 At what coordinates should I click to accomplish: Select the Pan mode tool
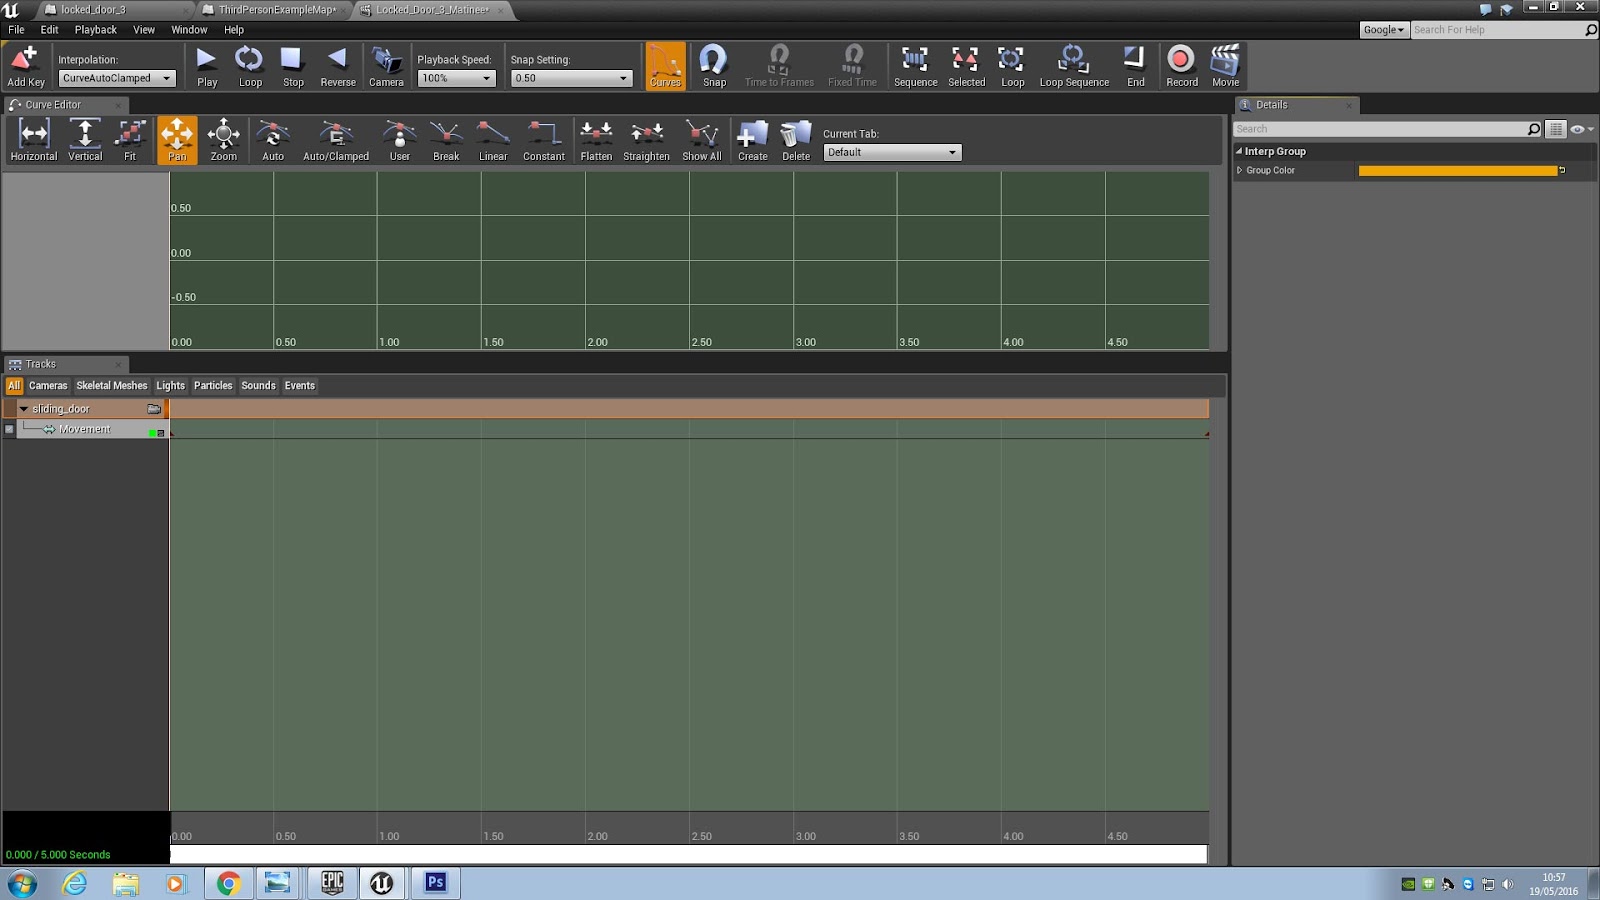pos(177,140)
